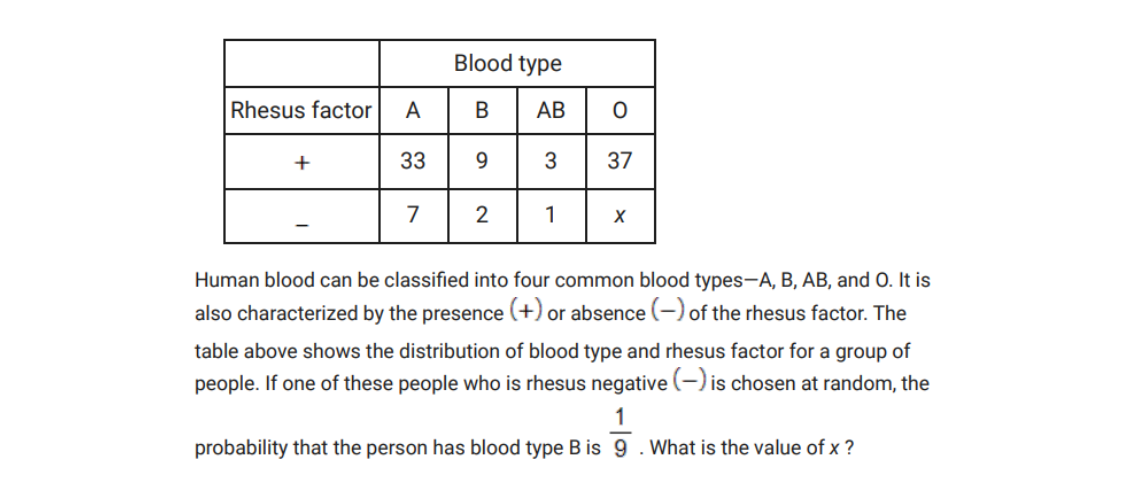Click the table cell containing 33

[413, 161]
